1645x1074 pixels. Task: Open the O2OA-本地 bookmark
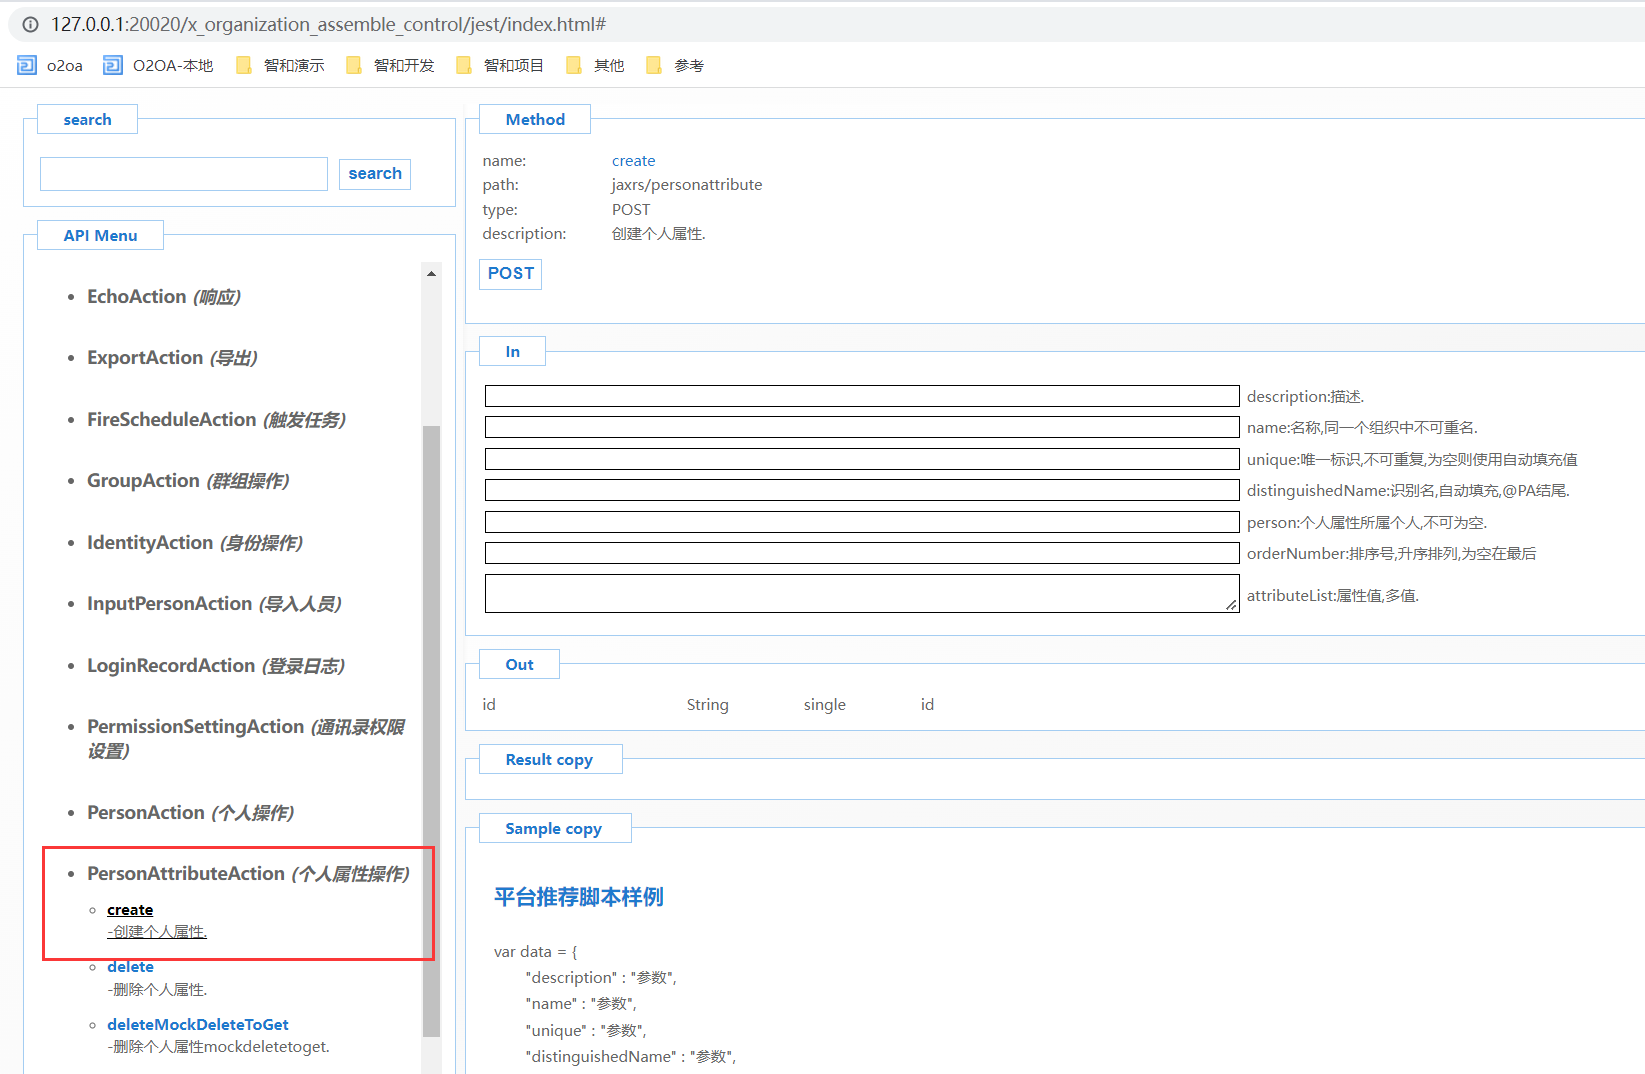[159, 66]
